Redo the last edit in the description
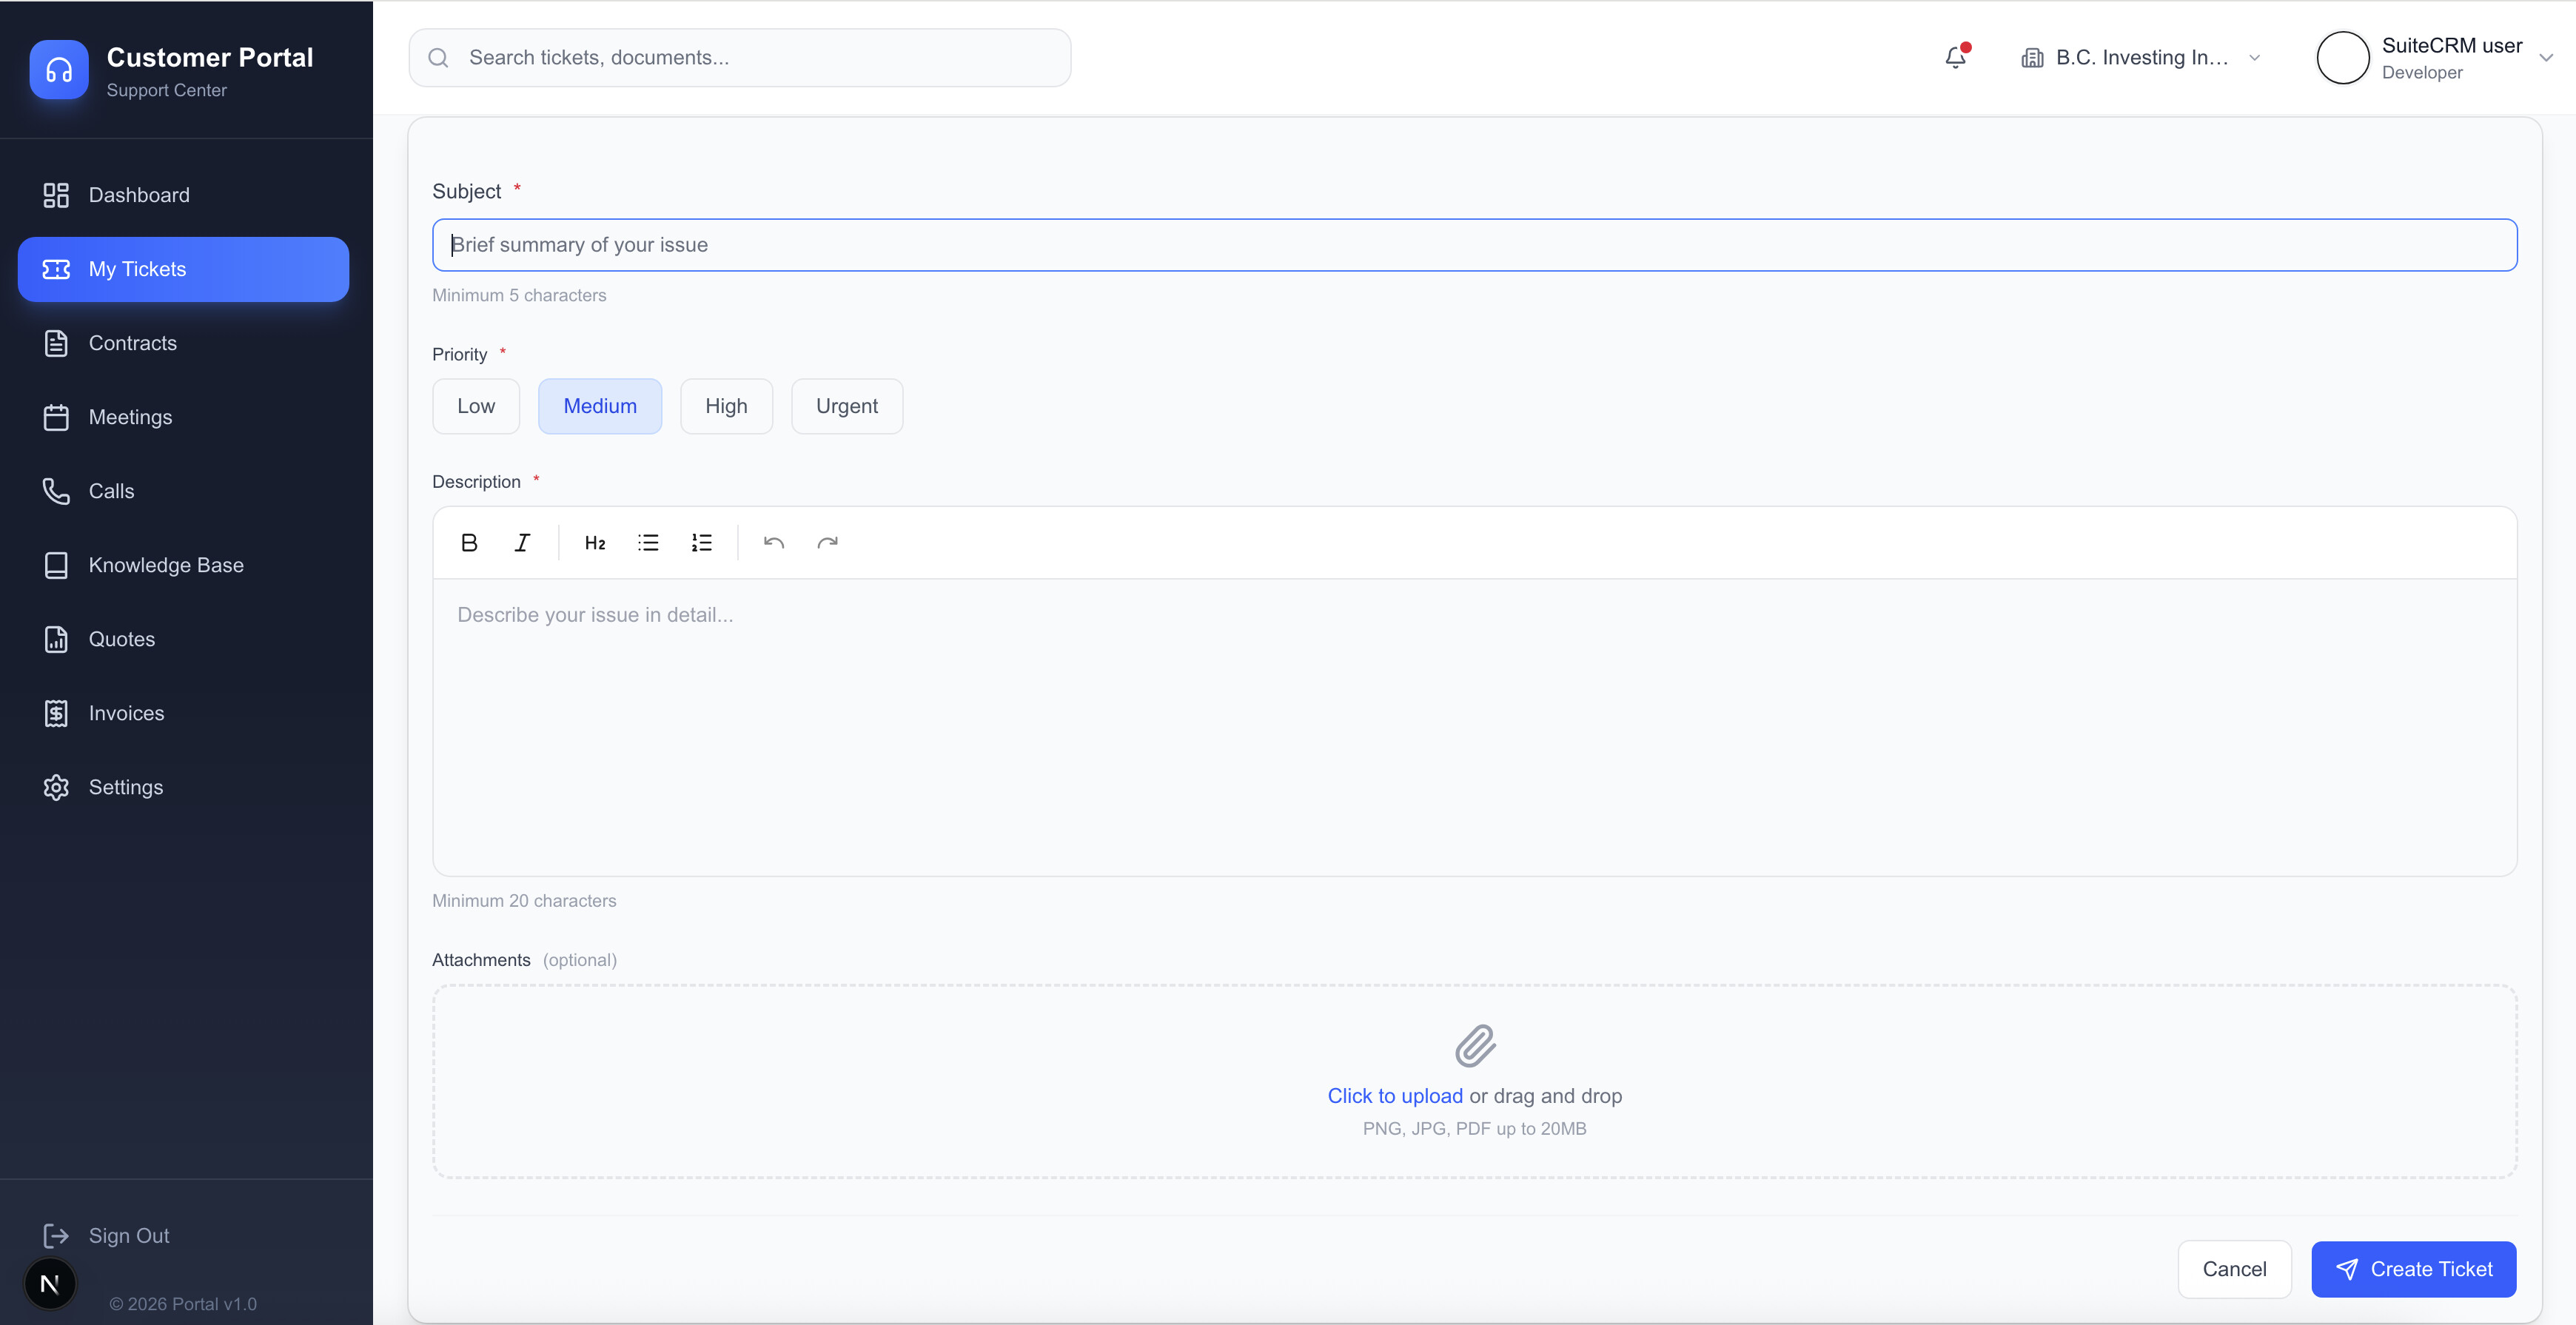 pos(827,543)
